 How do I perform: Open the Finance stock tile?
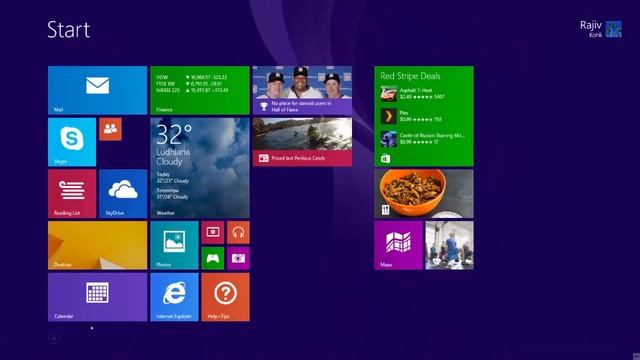200,90
